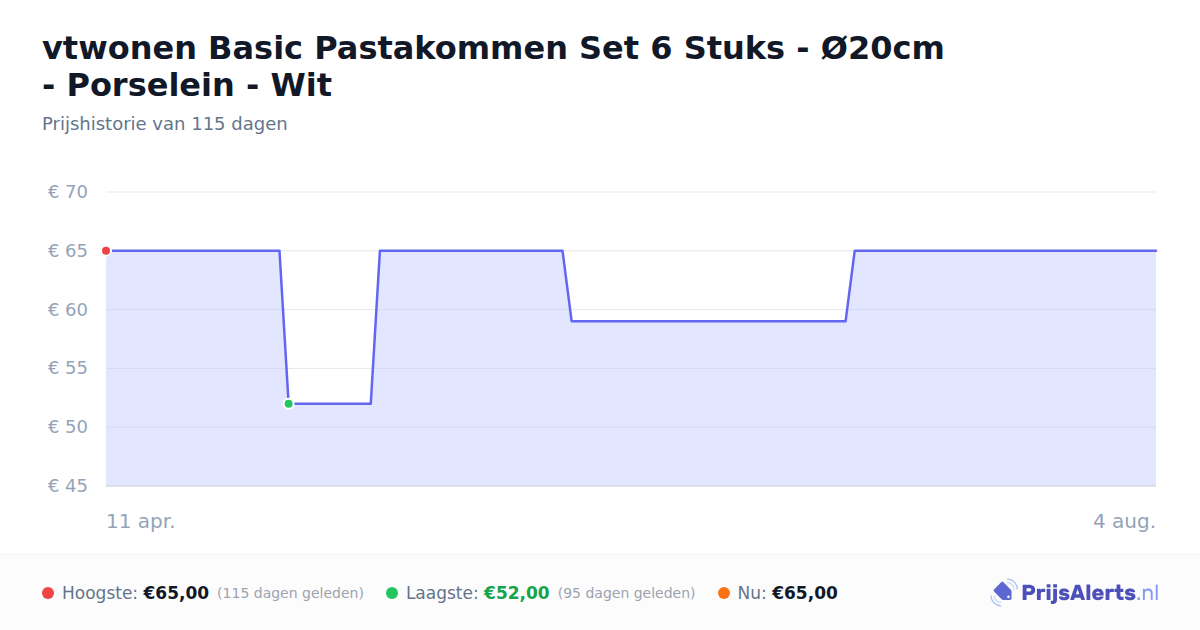Screen dimensions: 1200x630
Task: Click the € 55 axis label
Action: click(67, 368)
